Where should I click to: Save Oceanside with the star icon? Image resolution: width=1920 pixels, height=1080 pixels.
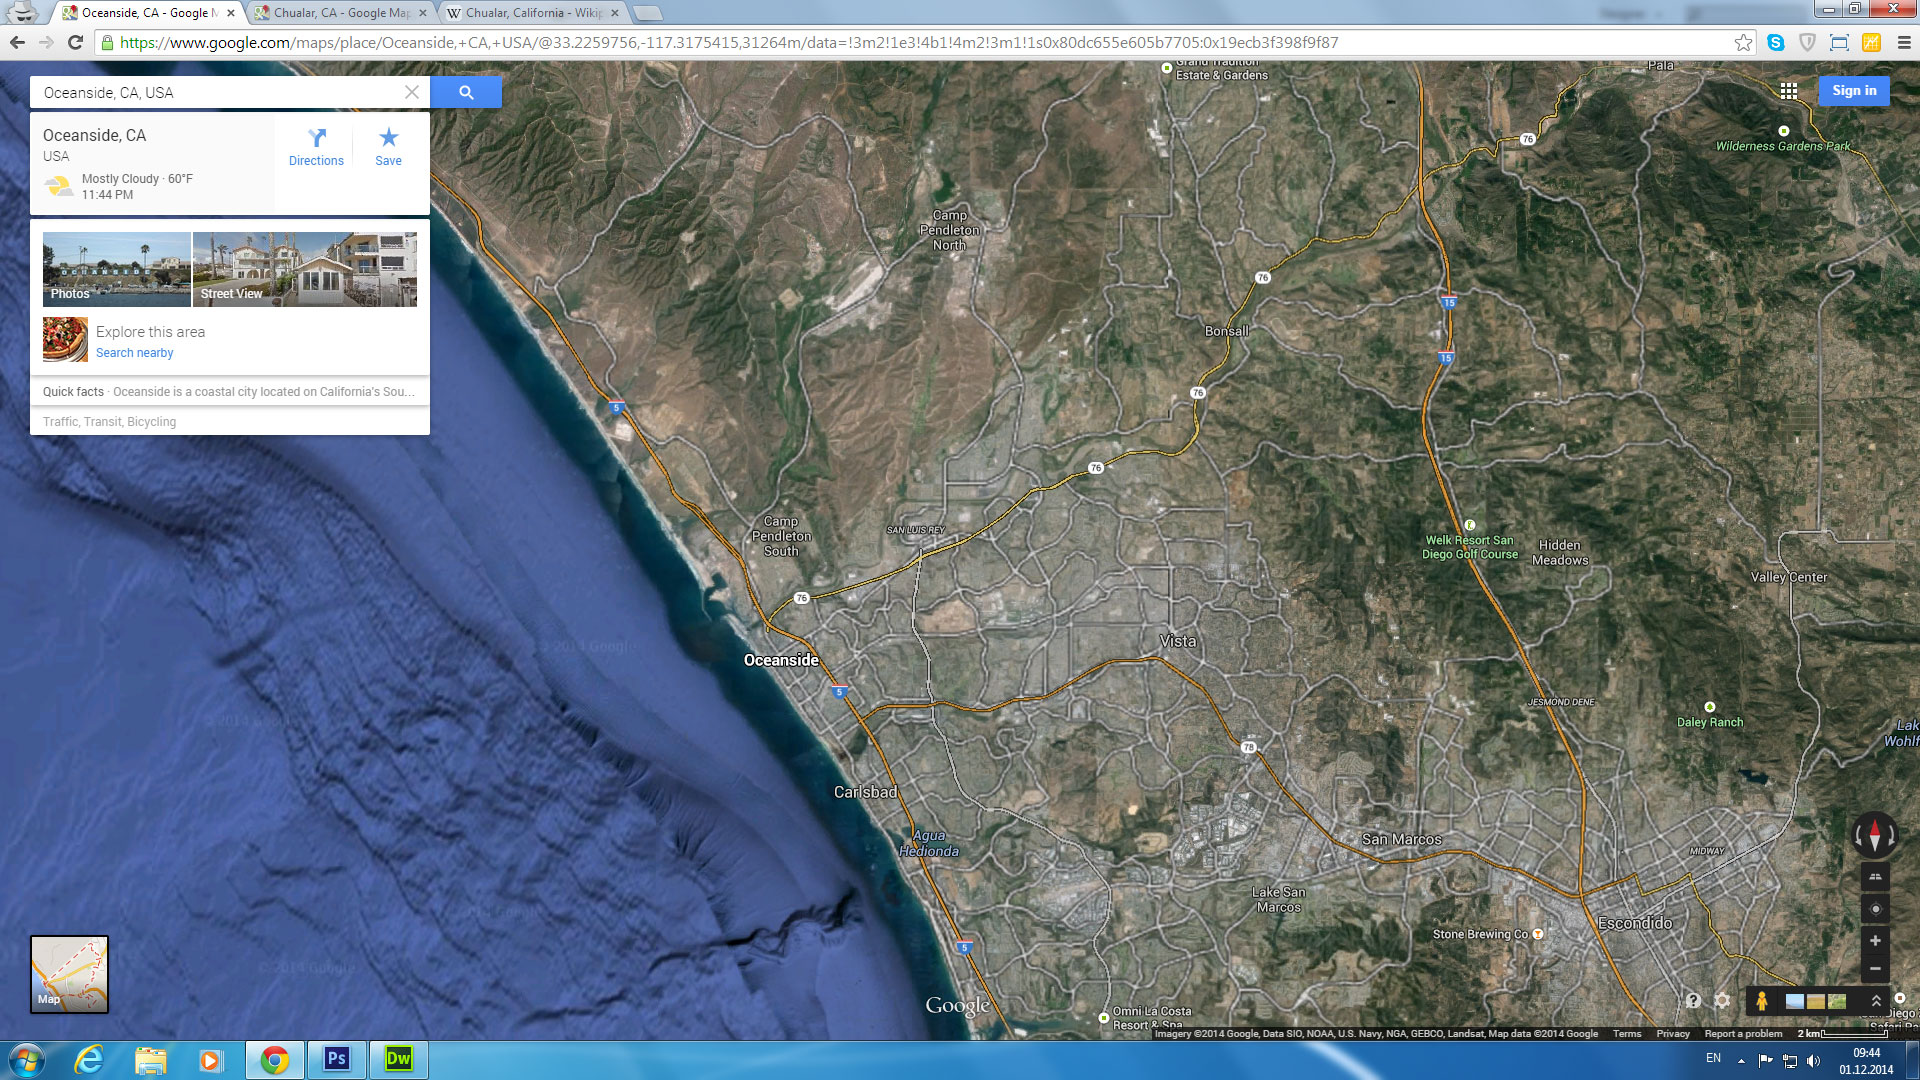pos(388,146)
